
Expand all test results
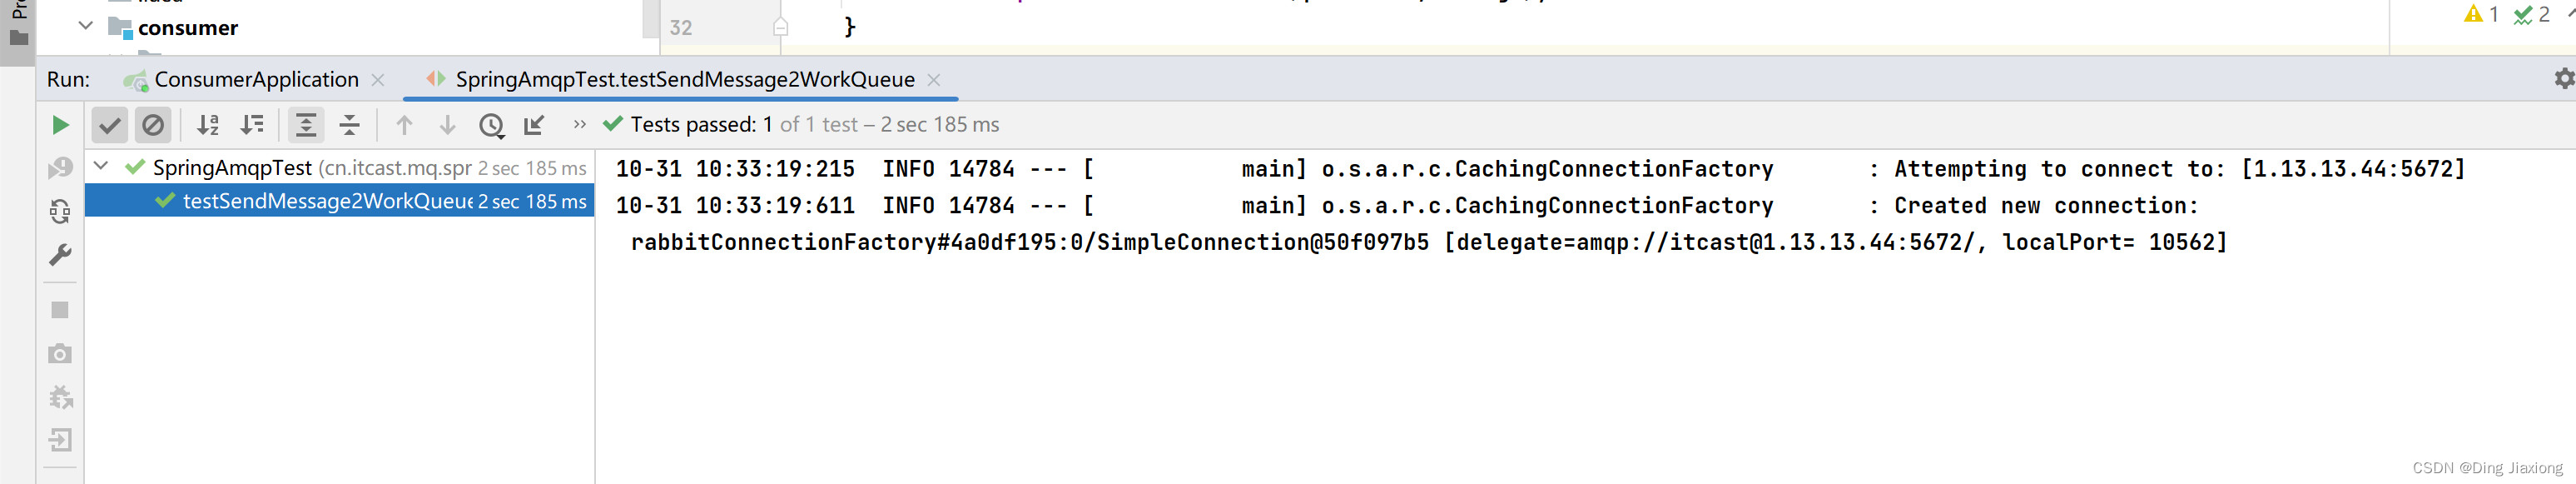[x=305, y=125]
